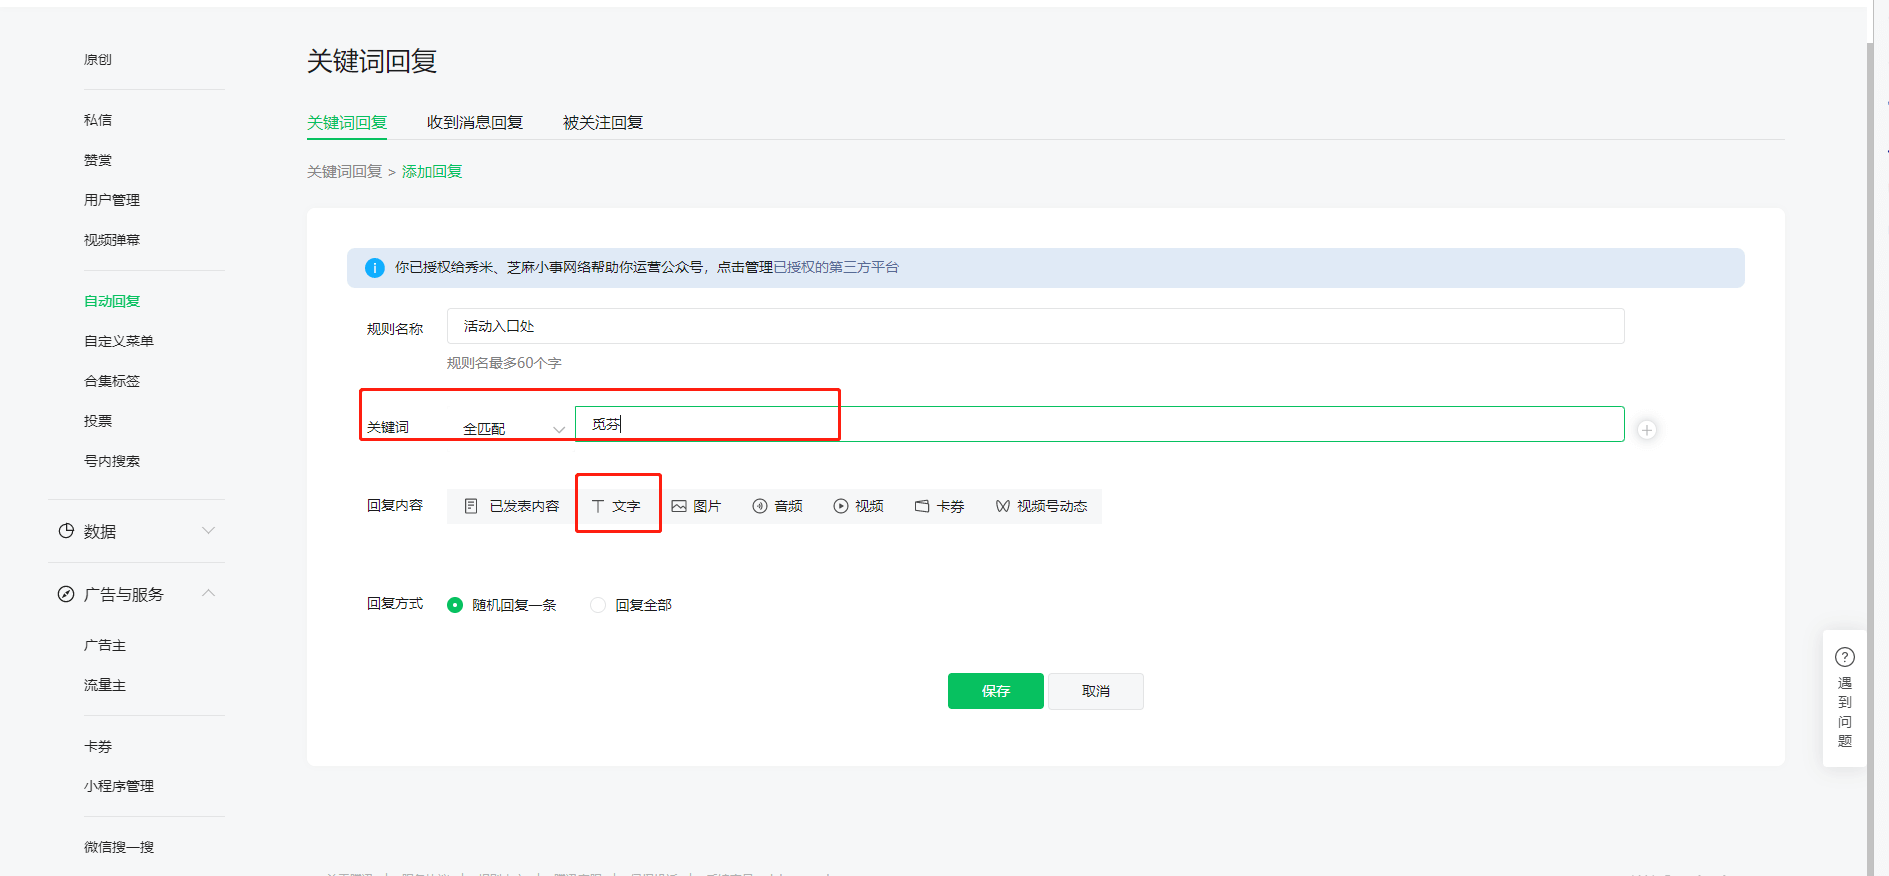Select the 已发表内容 document icon
Screen dimensions: 1889x876
pos(471,506)
